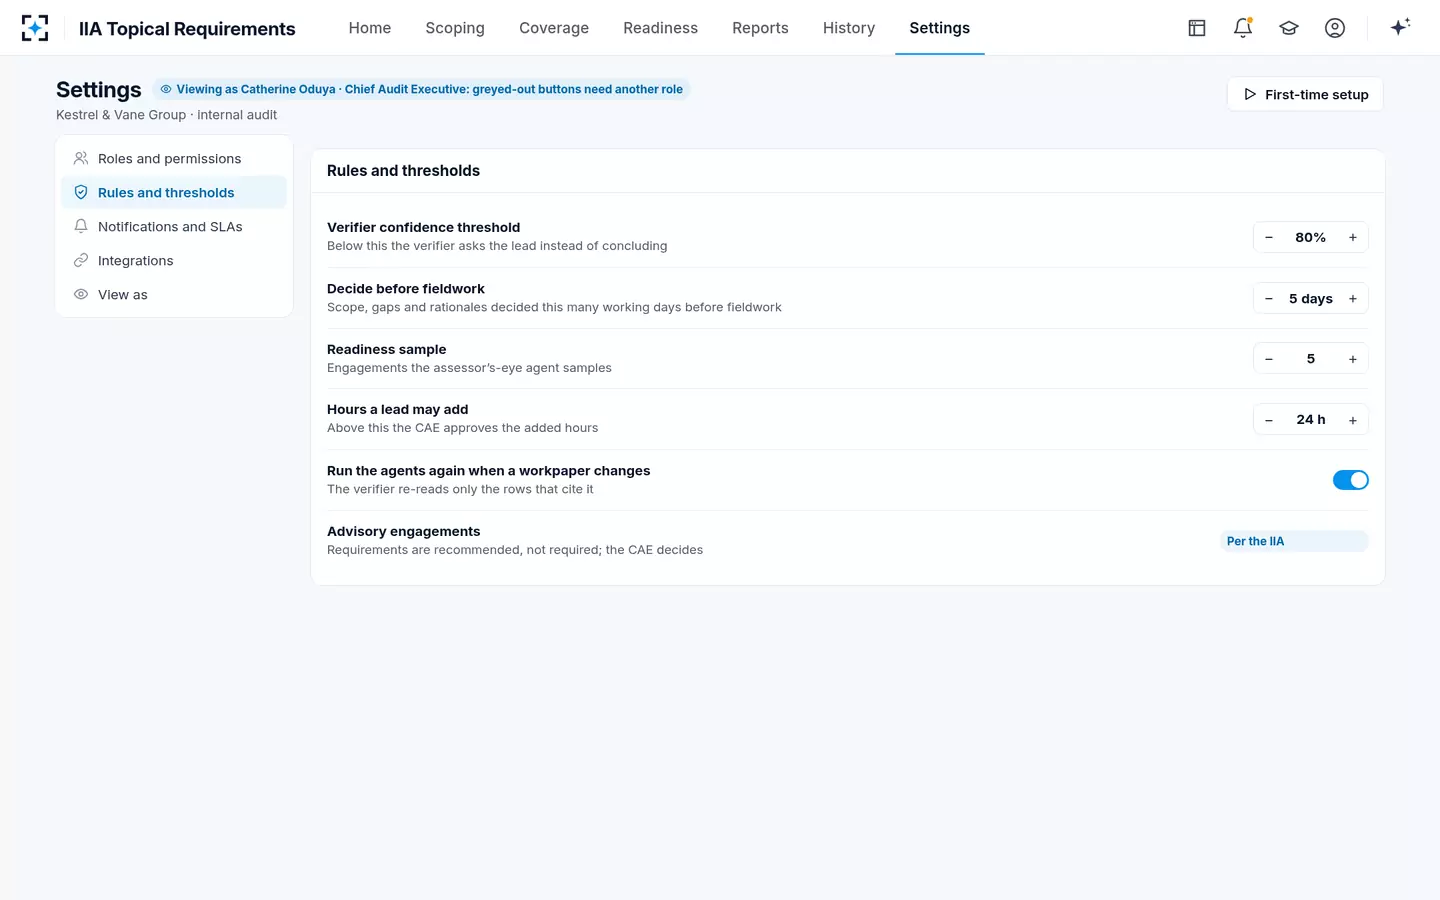
Task: Click the 24 h value
Action: coord(1310,420)
